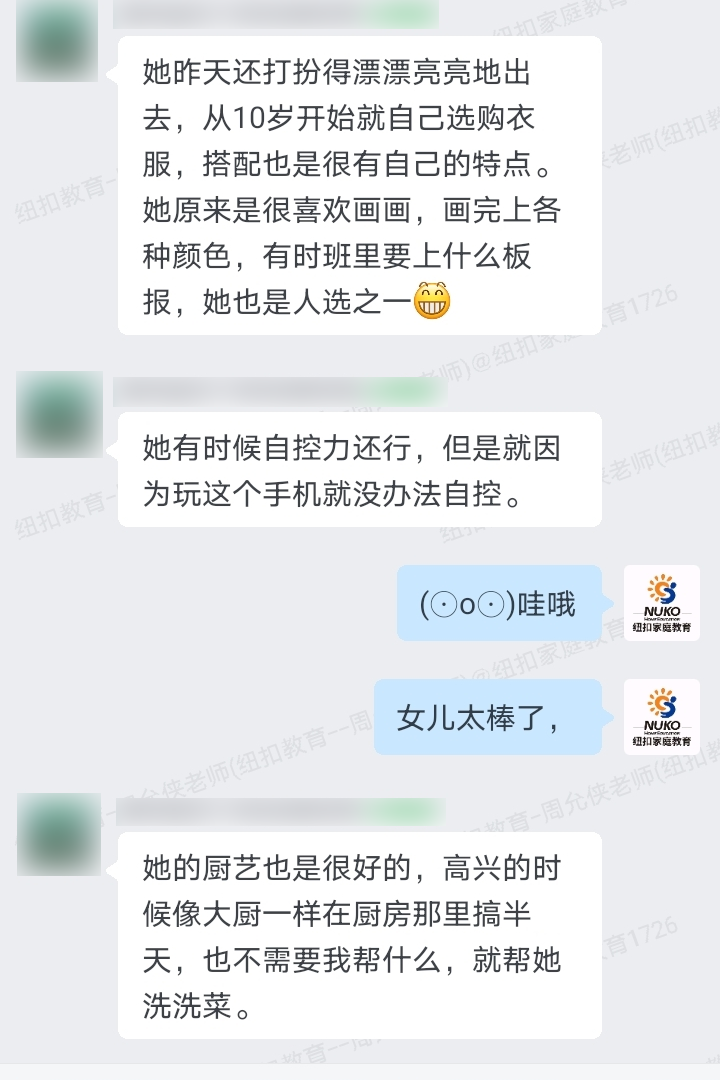Tap the blue bubble saying (⊙o⊙)哇哦
720x1080 pixels.
pos(500,603)
